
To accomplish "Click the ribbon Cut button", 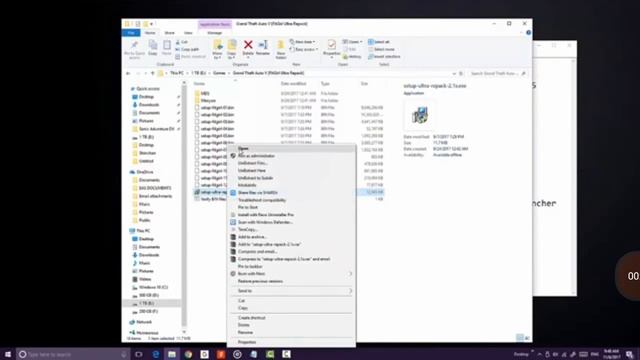I will click(x=182, y=42).
